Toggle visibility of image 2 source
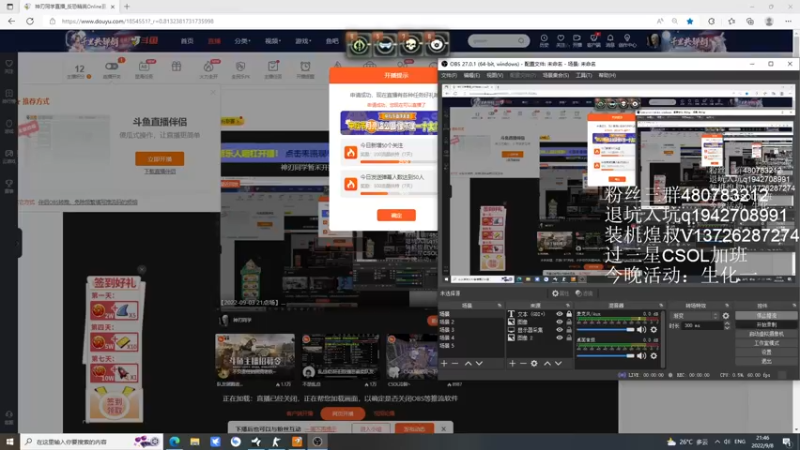This screenshot has height=450, width=800. click(x=559, y=338)
